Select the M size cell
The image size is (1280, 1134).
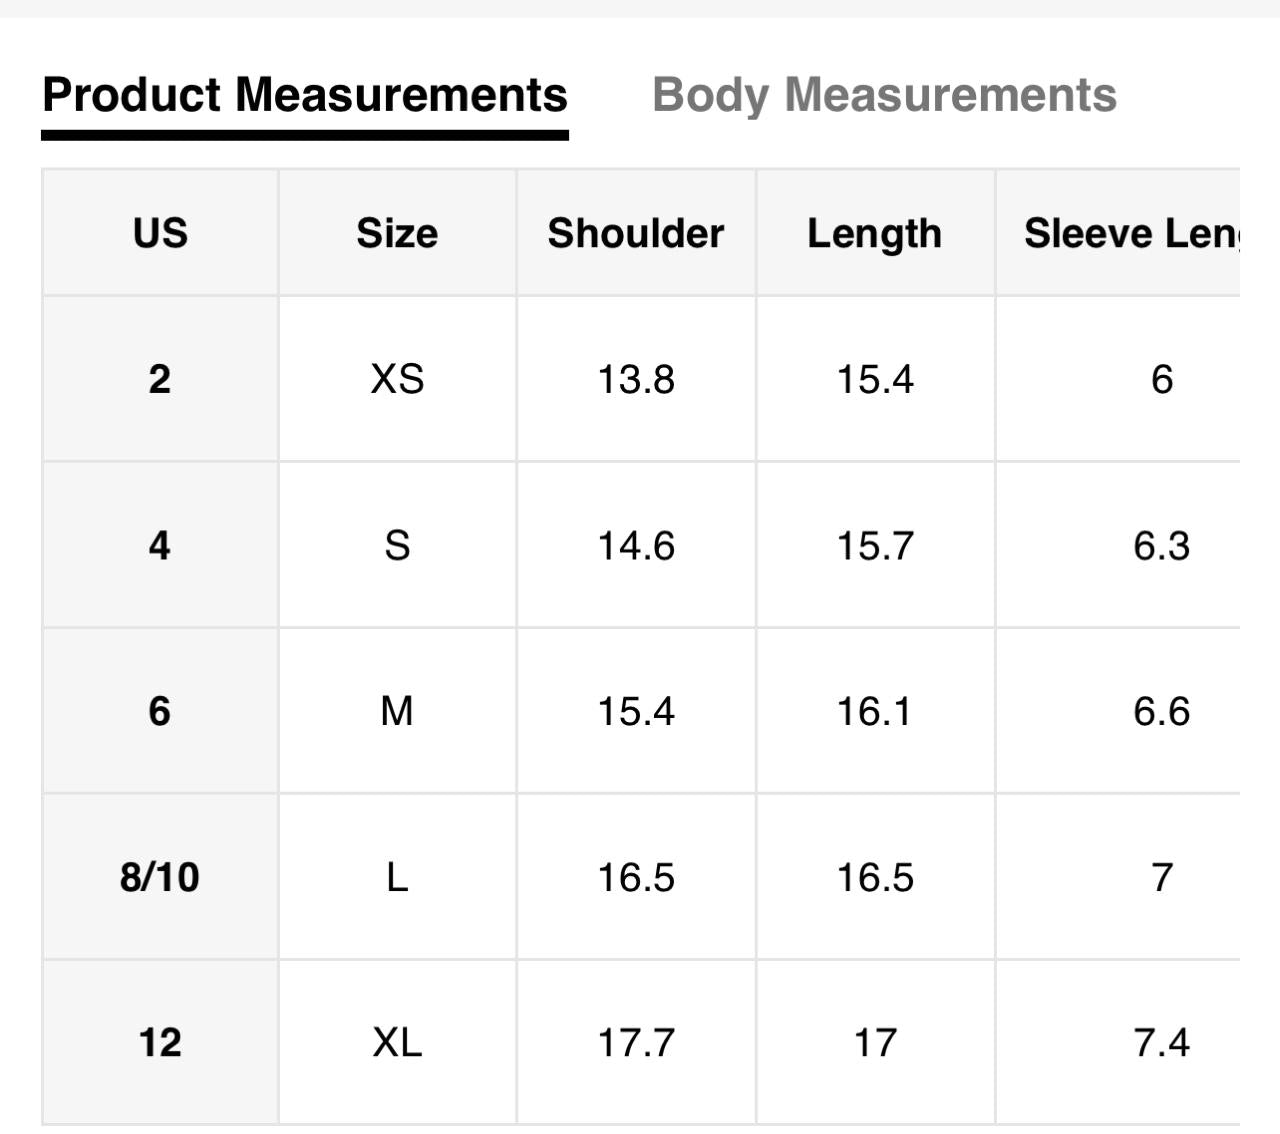click(x=397, y=711)
